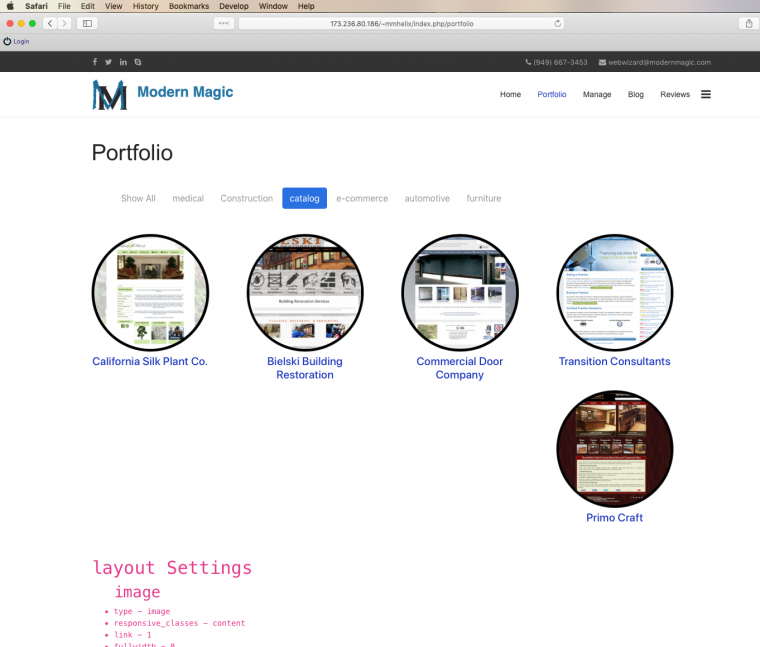Click the California Silk Plant Co. title
The height and width of the screenshot is (647, 760).
150,362
